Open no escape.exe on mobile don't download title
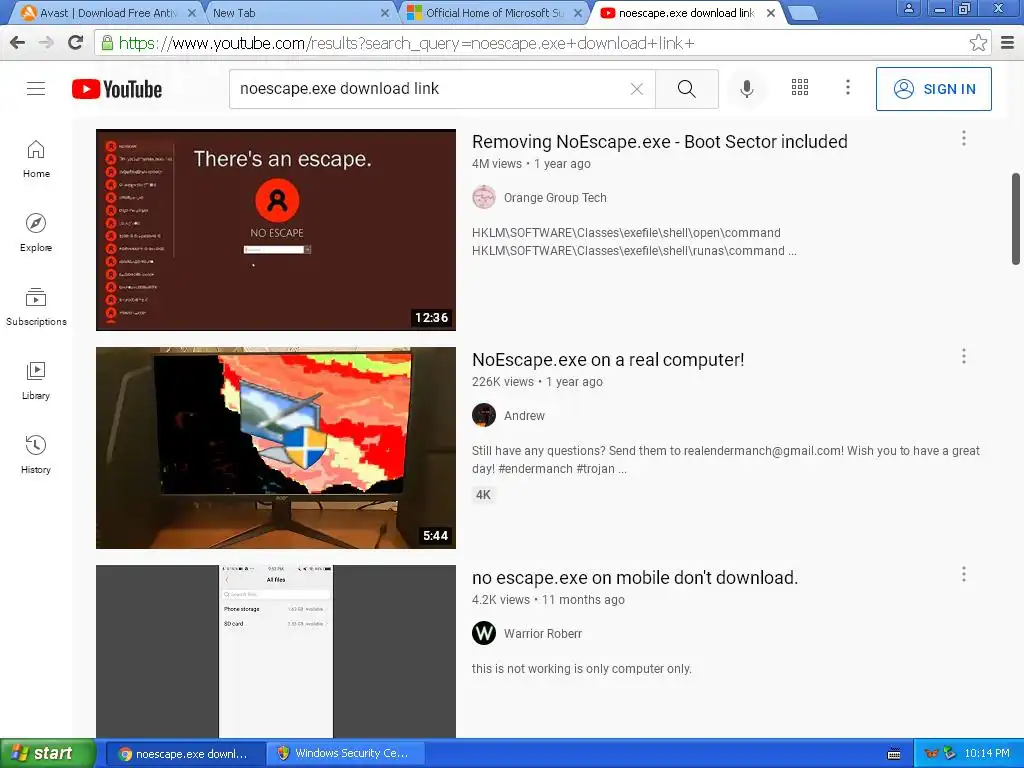 [x=635, y=578]
